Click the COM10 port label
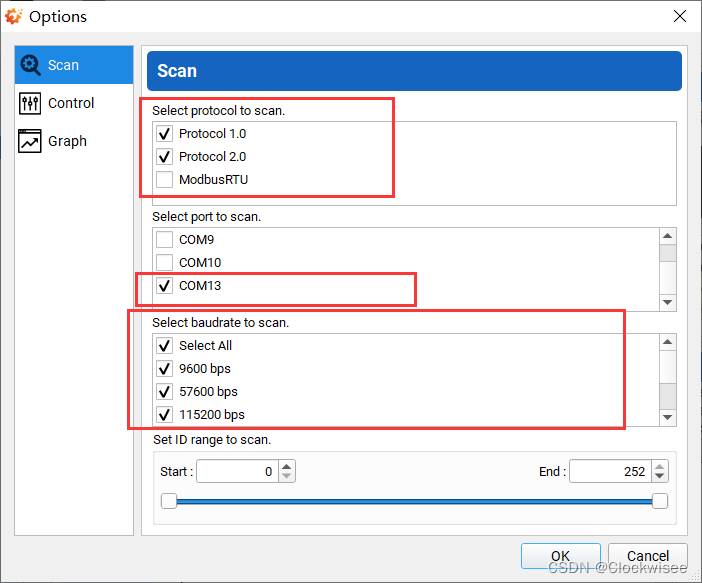 pyautogui.click(x=200, y=262)
